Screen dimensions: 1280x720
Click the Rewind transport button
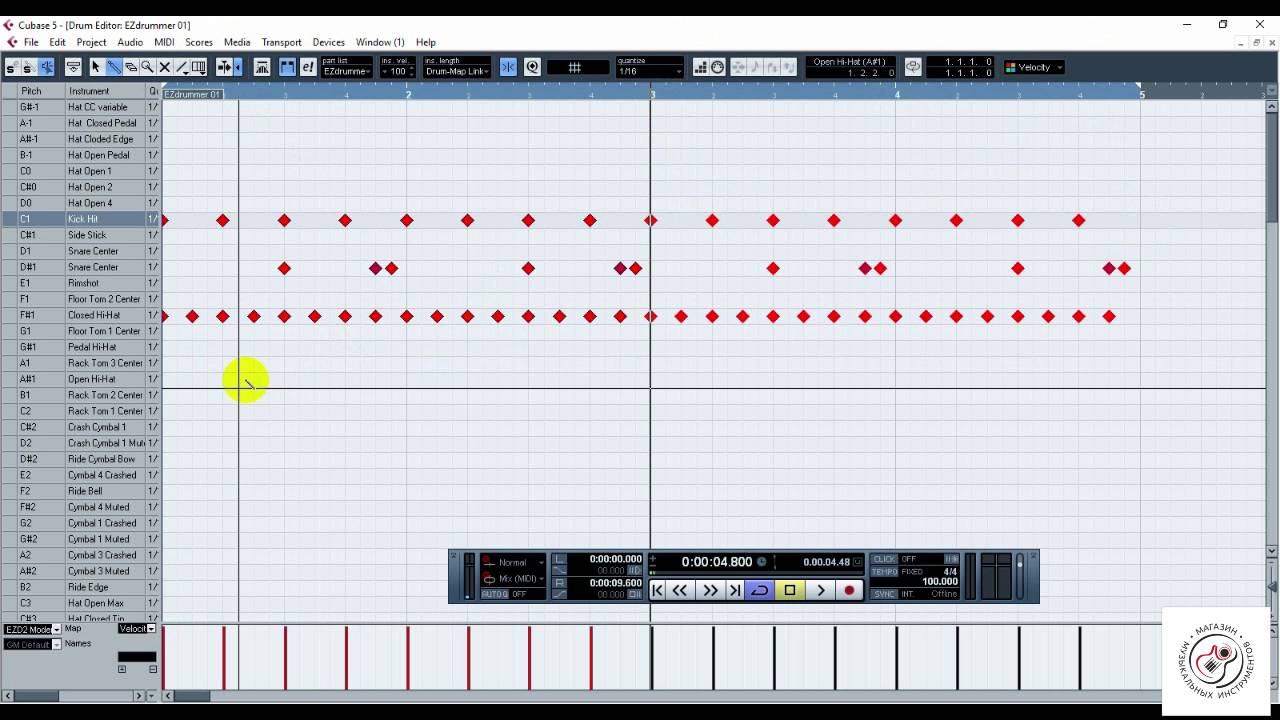point(680,590)
